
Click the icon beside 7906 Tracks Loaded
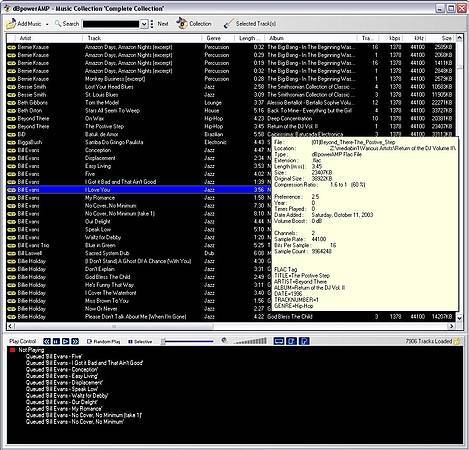[x=457, y=341]
